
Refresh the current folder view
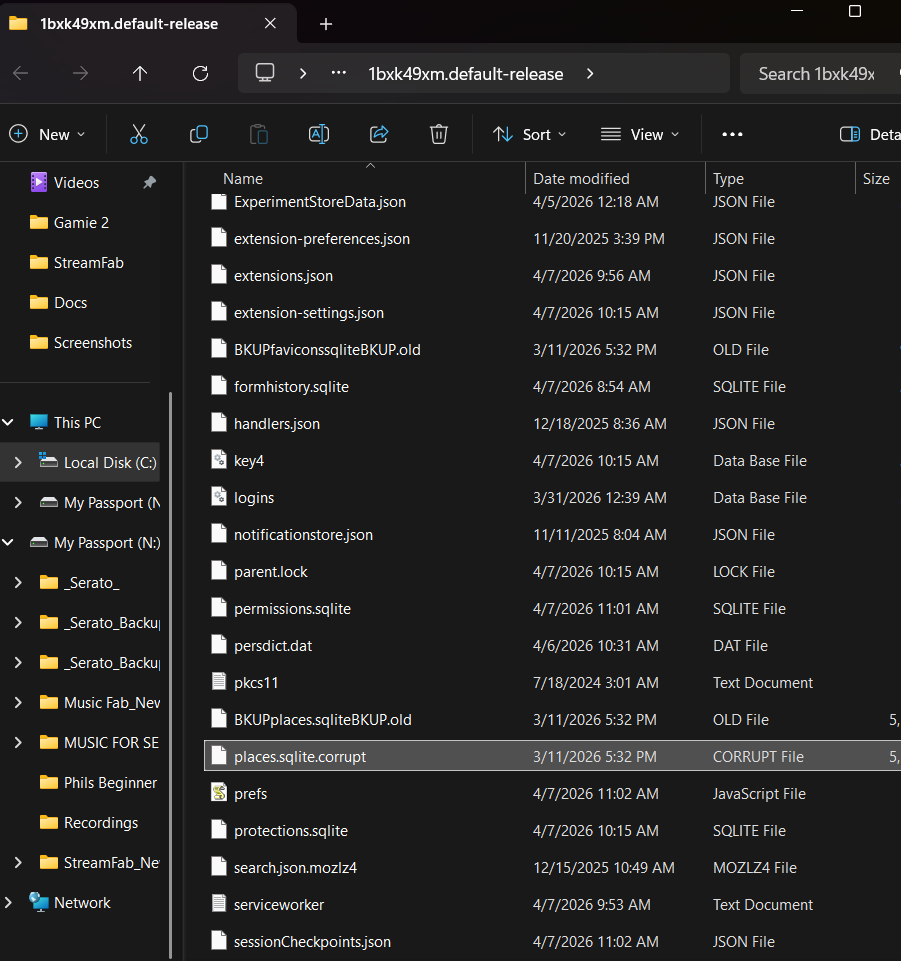200,73
